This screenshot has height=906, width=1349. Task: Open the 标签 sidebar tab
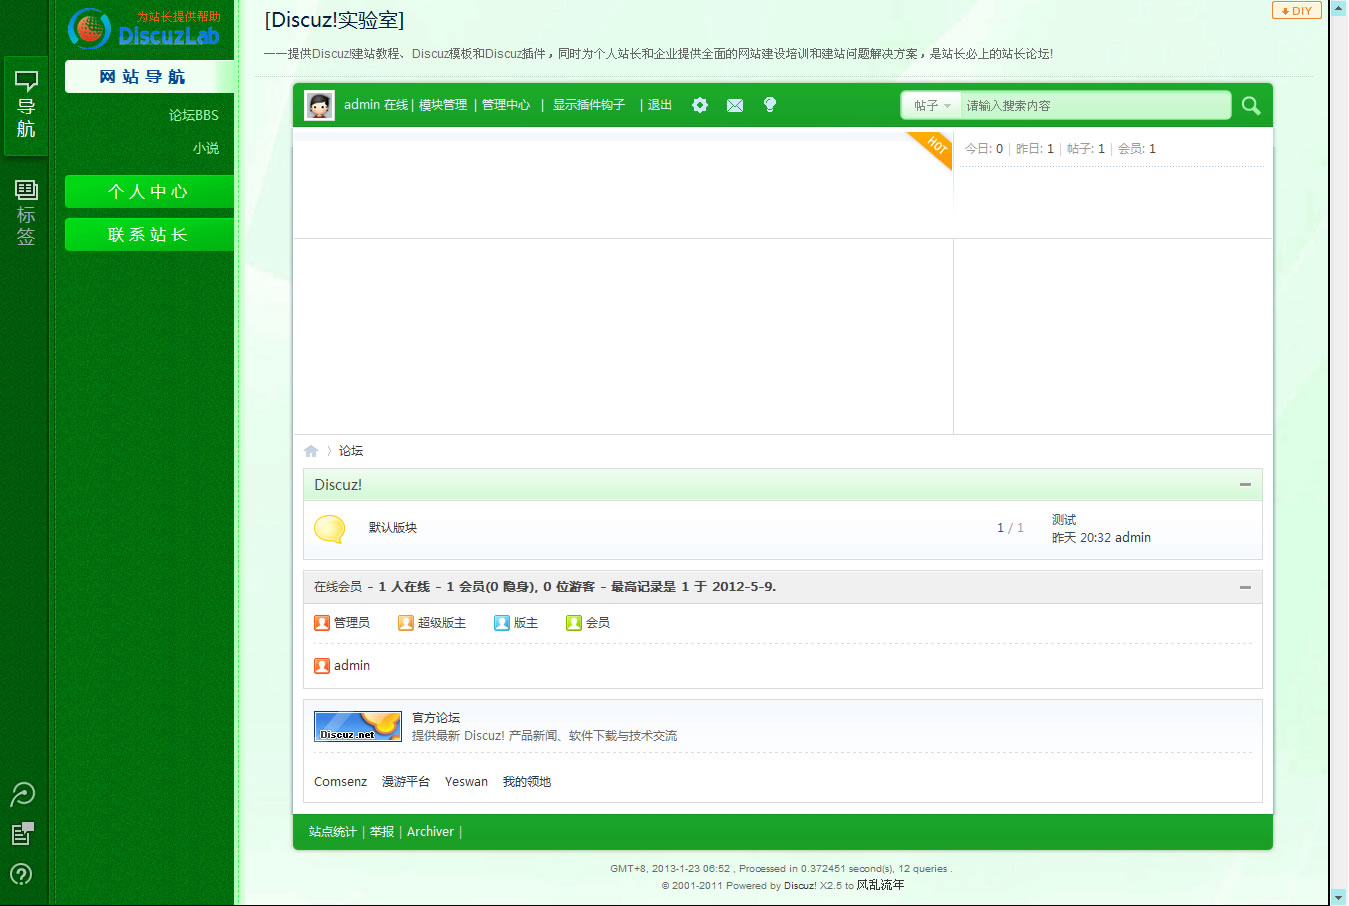click(26, 212)
